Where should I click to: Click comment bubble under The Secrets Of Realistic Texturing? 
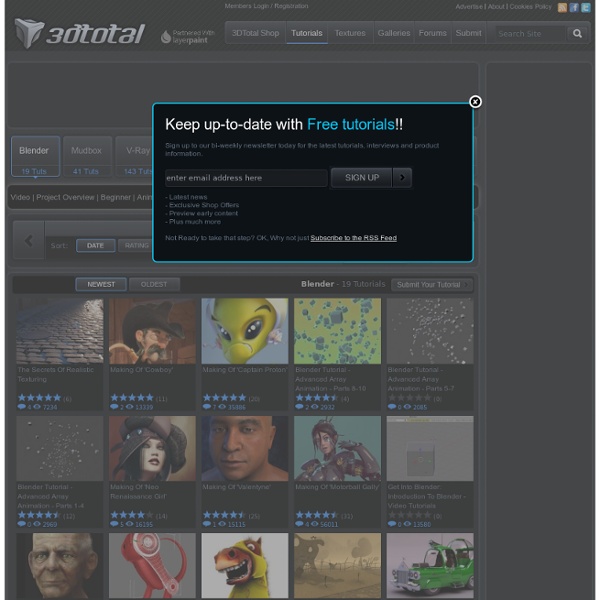tap(22, 407)
